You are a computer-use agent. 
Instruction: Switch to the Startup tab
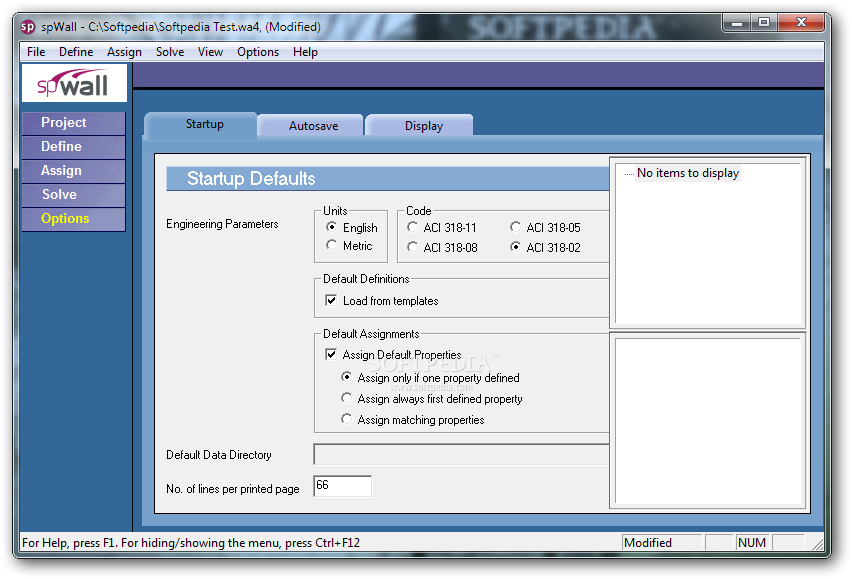pos(201,124)
